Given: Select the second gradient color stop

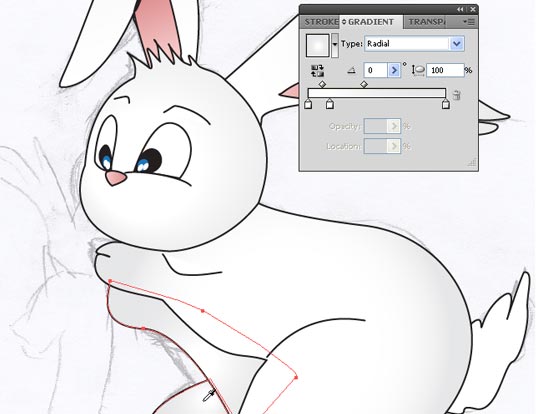Looking at the screenshot, I should [330, 104].
